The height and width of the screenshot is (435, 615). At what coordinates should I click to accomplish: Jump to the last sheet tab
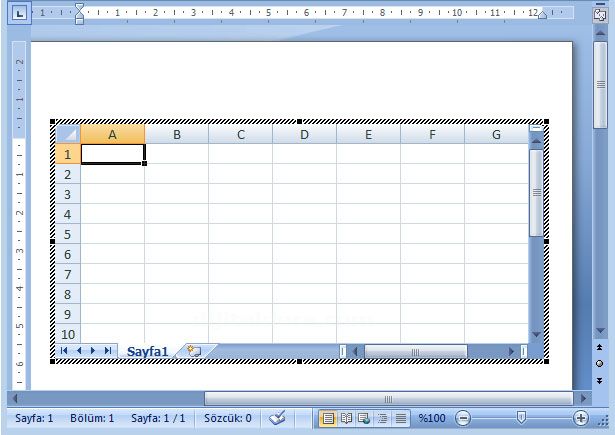(x=108, y=350)
